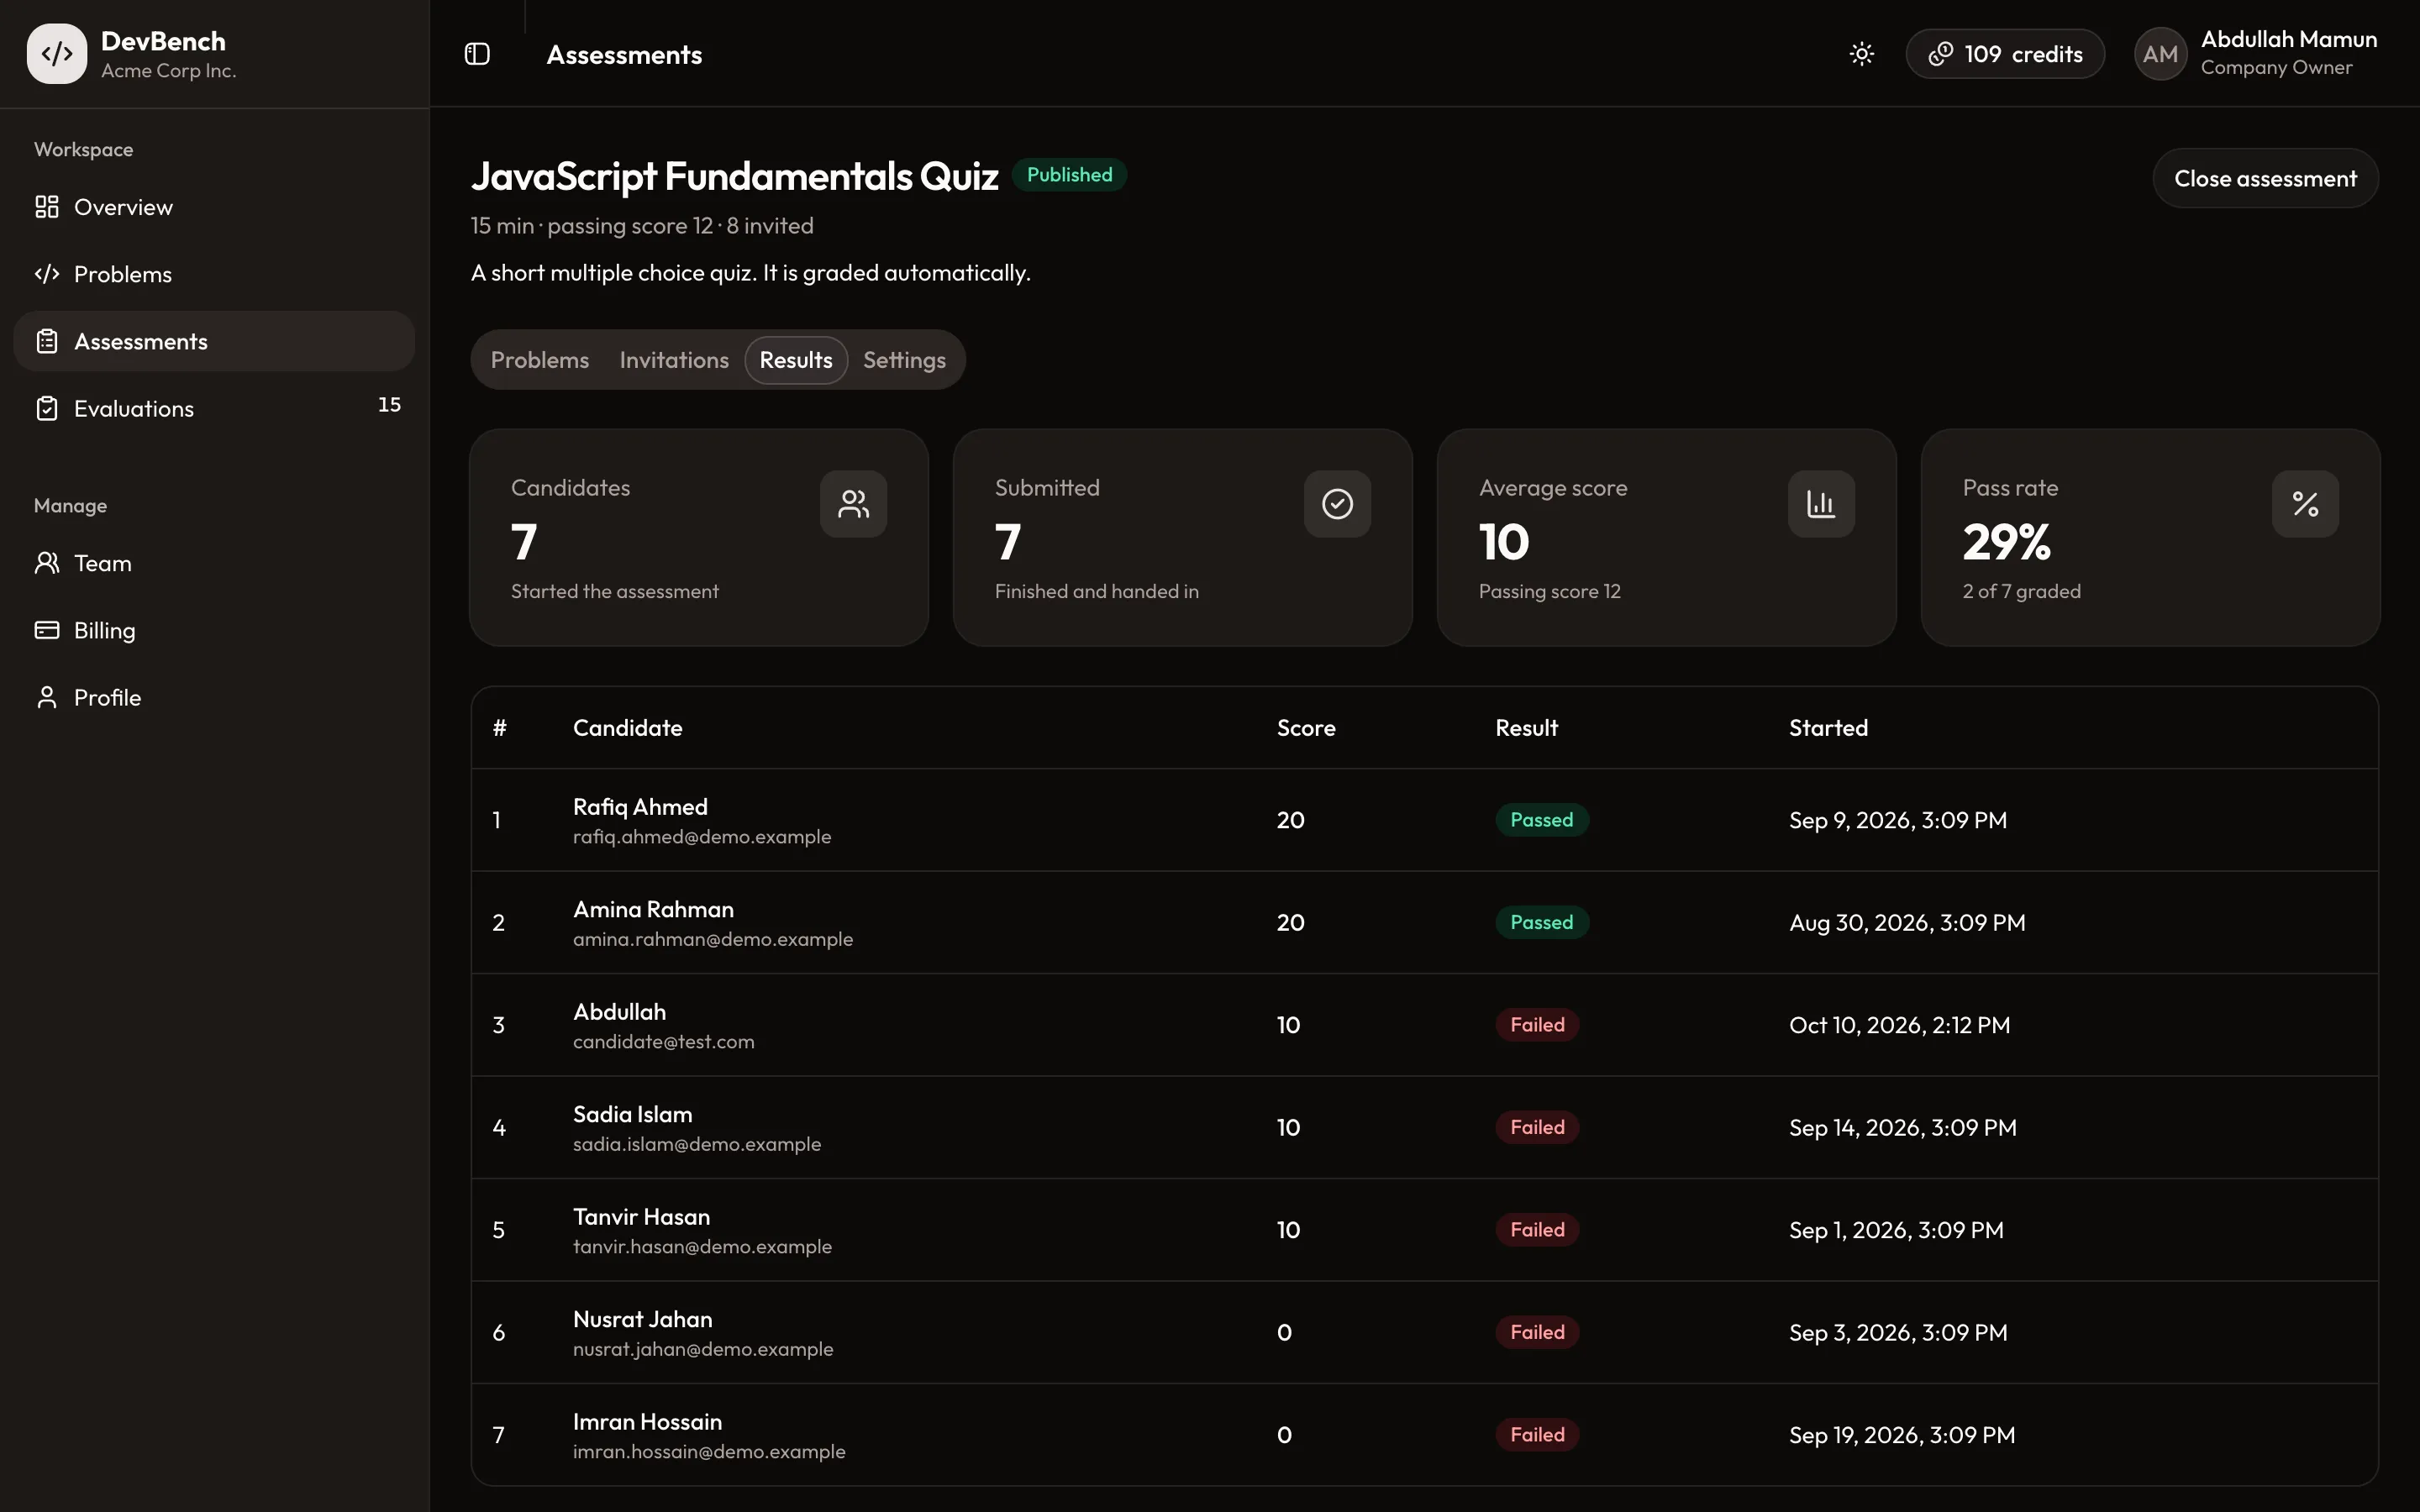Screen dimensions: 2420x1512
Task: Open Overview in the sidebar
Action: (x=214, y=207)
